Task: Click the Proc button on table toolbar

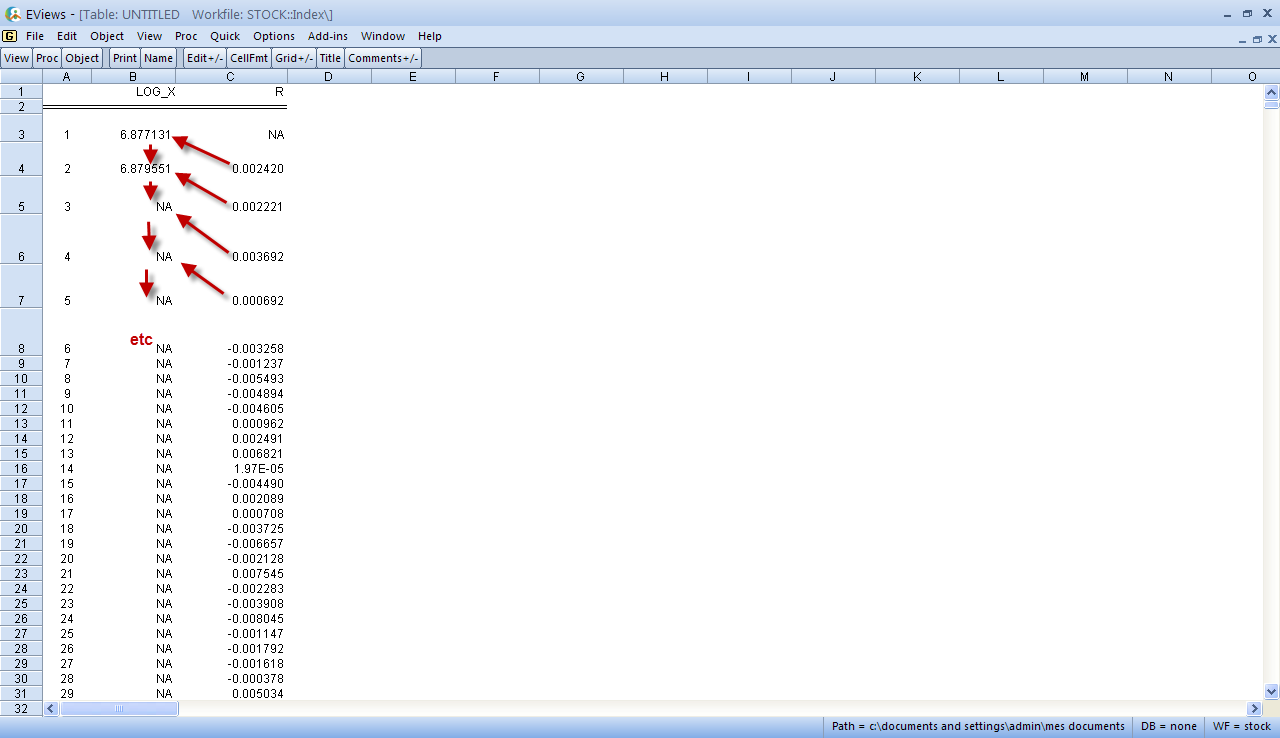Action: [x=48, y=58]
